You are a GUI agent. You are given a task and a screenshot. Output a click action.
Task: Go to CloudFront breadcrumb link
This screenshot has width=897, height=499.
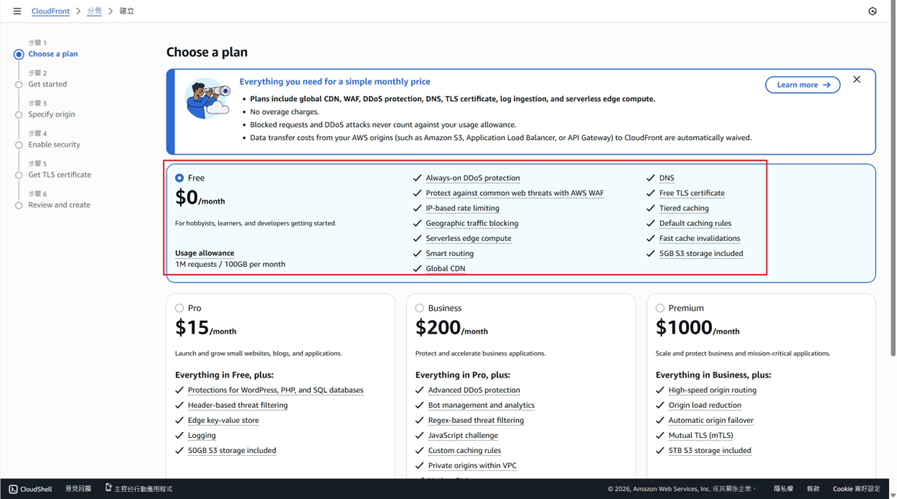[51, 11]
